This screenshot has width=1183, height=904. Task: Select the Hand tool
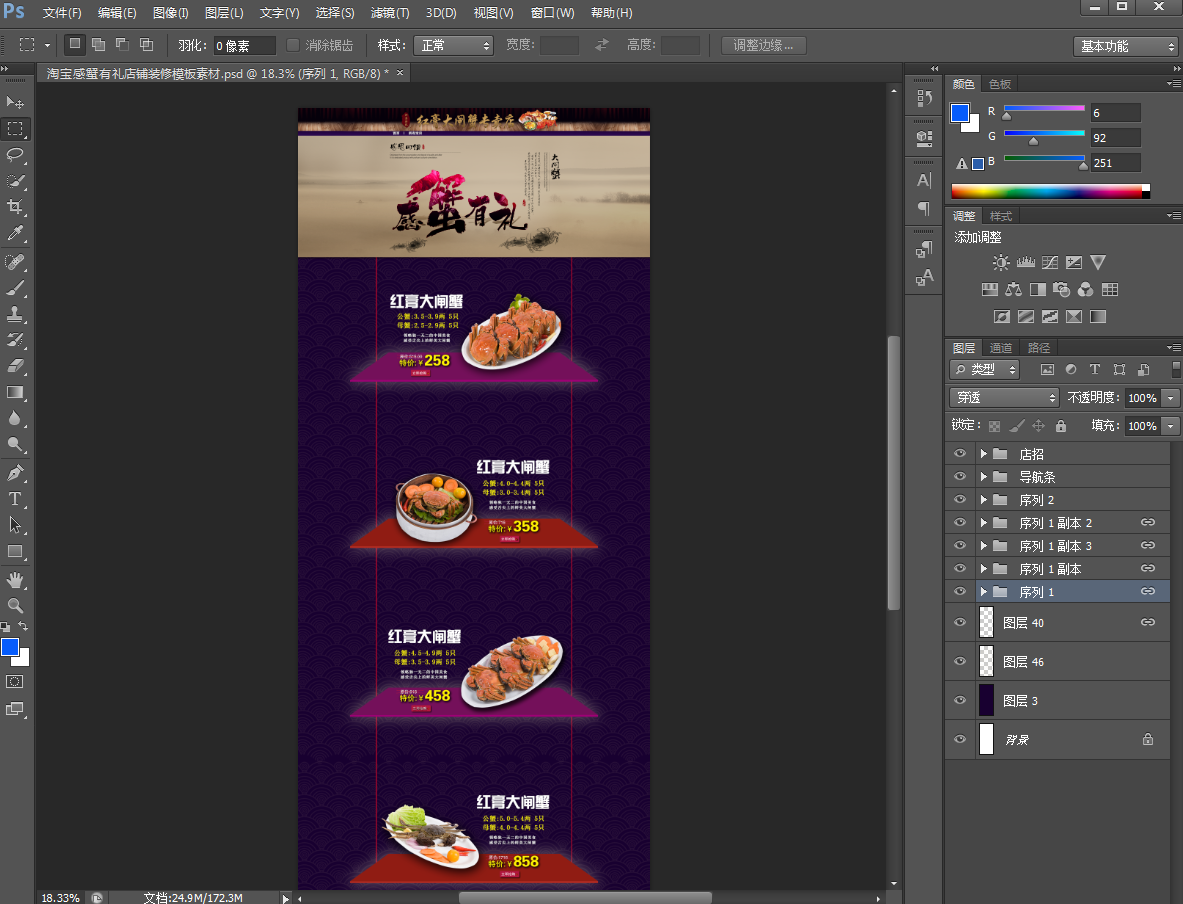(x=16, y=580)
